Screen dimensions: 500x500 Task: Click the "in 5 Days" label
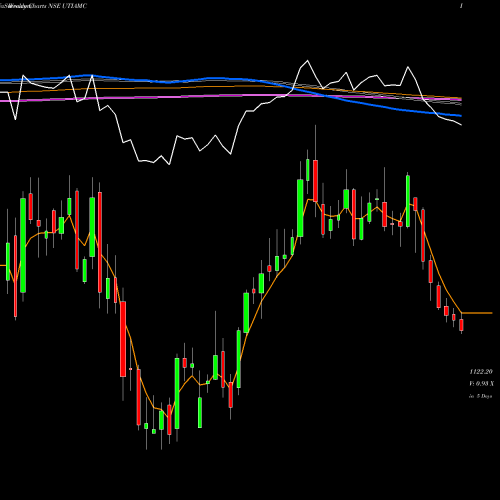(481, 396)
